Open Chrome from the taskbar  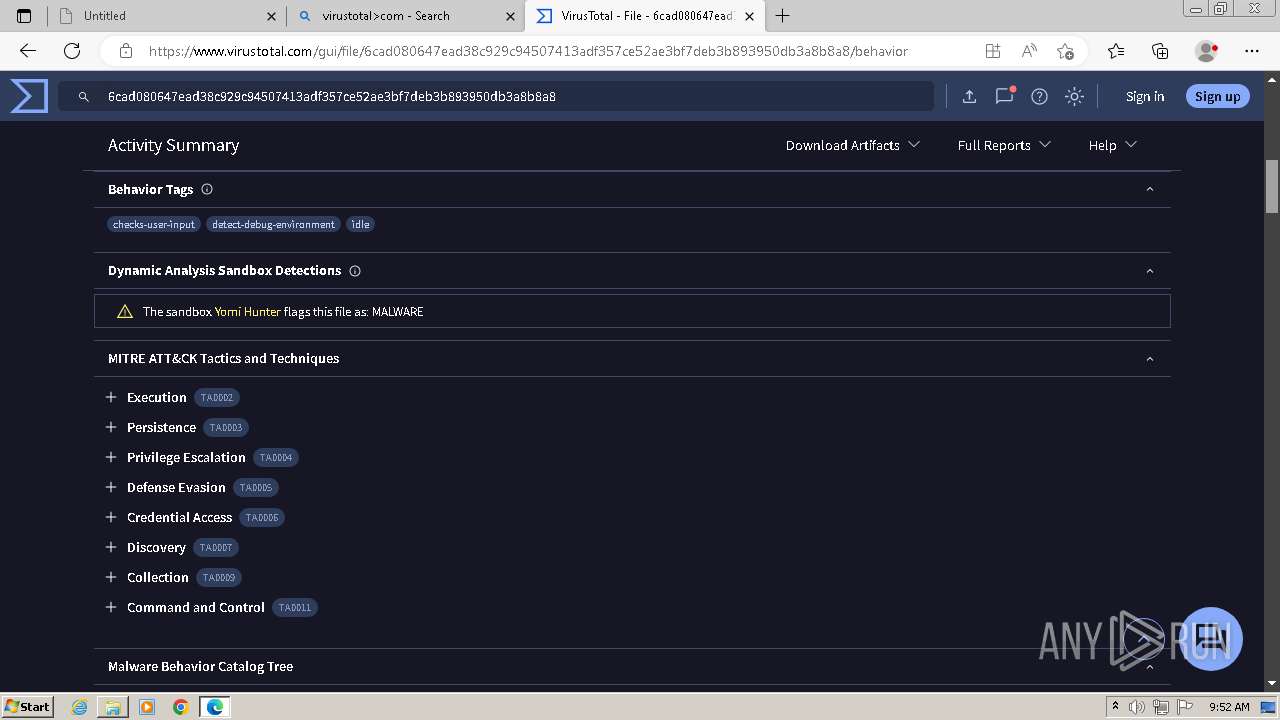click(181, 707)
